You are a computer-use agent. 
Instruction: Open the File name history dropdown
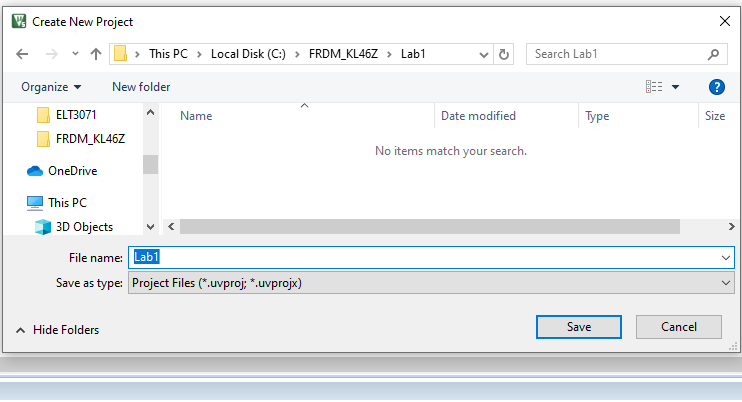click(726, 257)
